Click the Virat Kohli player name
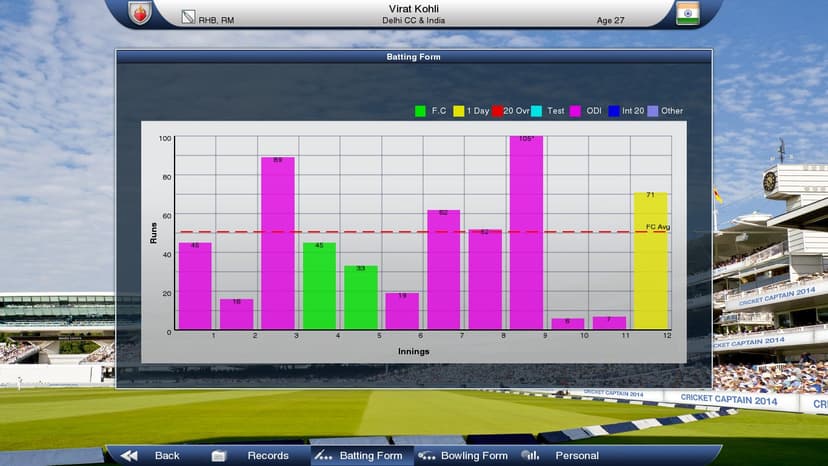The image size is (828, 466). click(x=413, y=8)
